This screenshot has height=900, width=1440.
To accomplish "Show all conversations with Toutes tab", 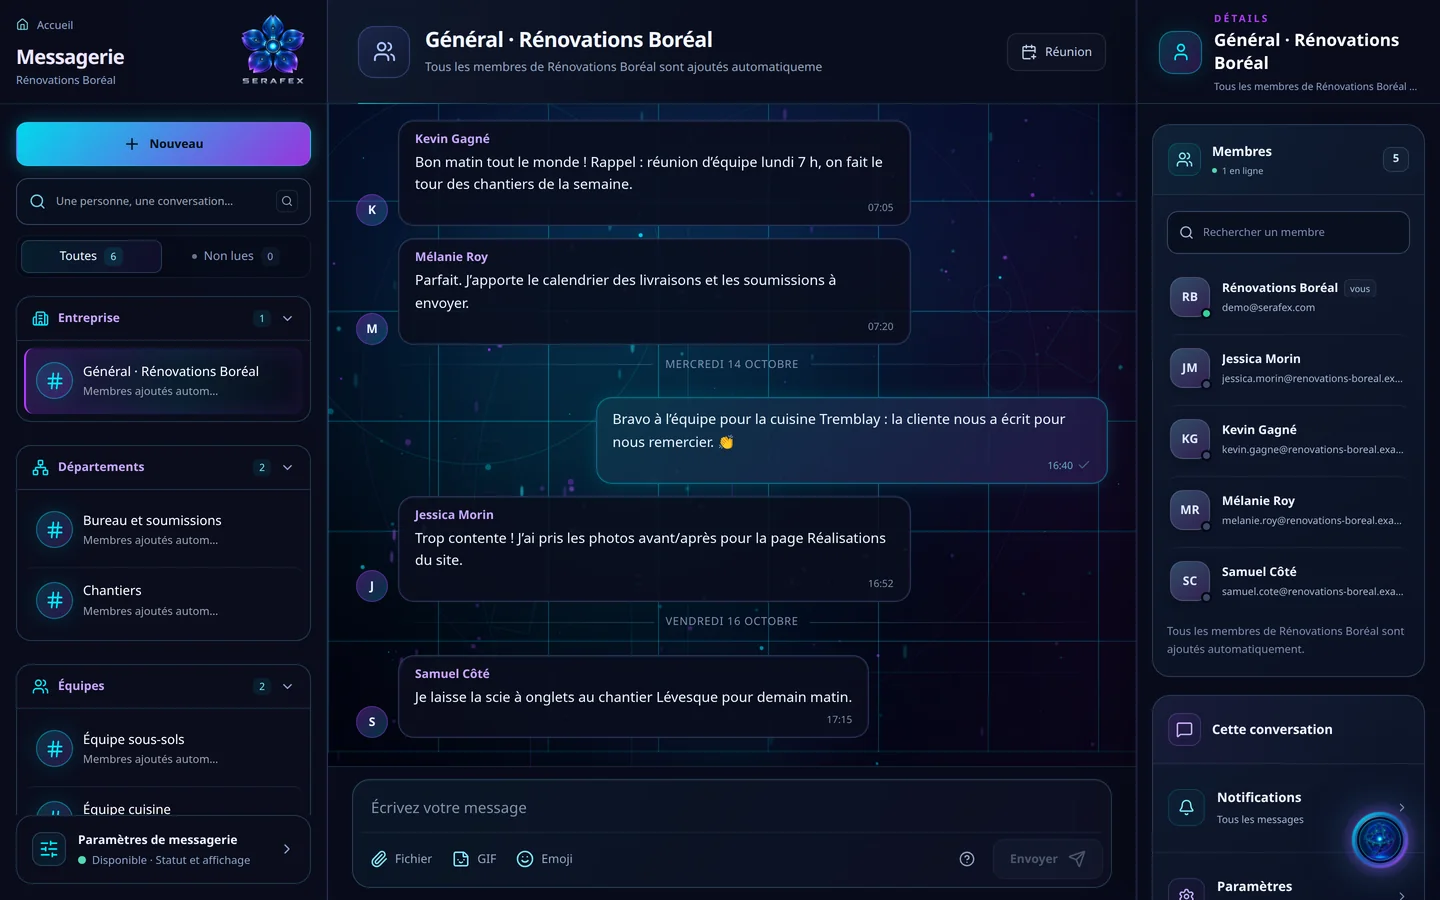I will click(x=91, y=256).
